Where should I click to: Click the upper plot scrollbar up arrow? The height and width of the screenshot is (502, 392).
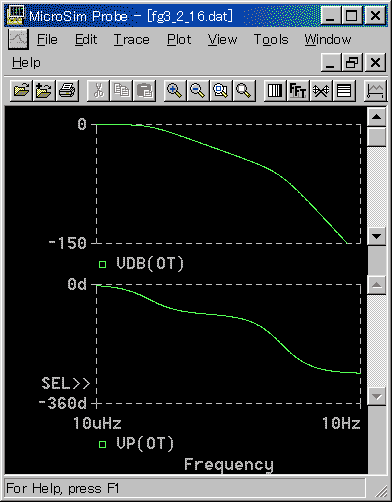tap(377, 117)
